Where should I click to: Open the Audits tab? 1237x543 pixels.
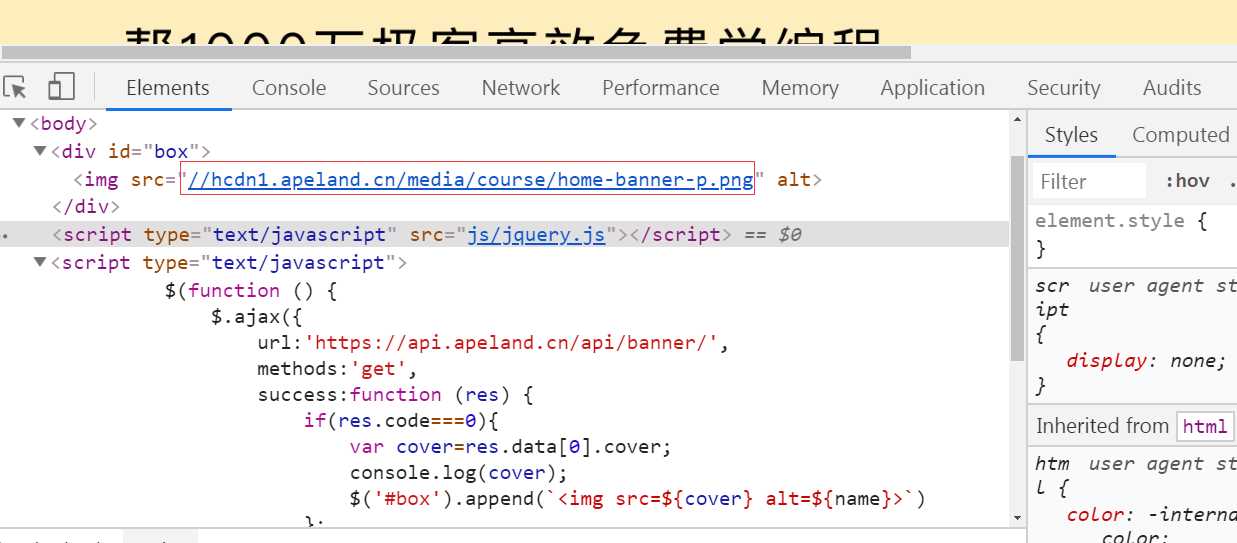pos(1172,88)
